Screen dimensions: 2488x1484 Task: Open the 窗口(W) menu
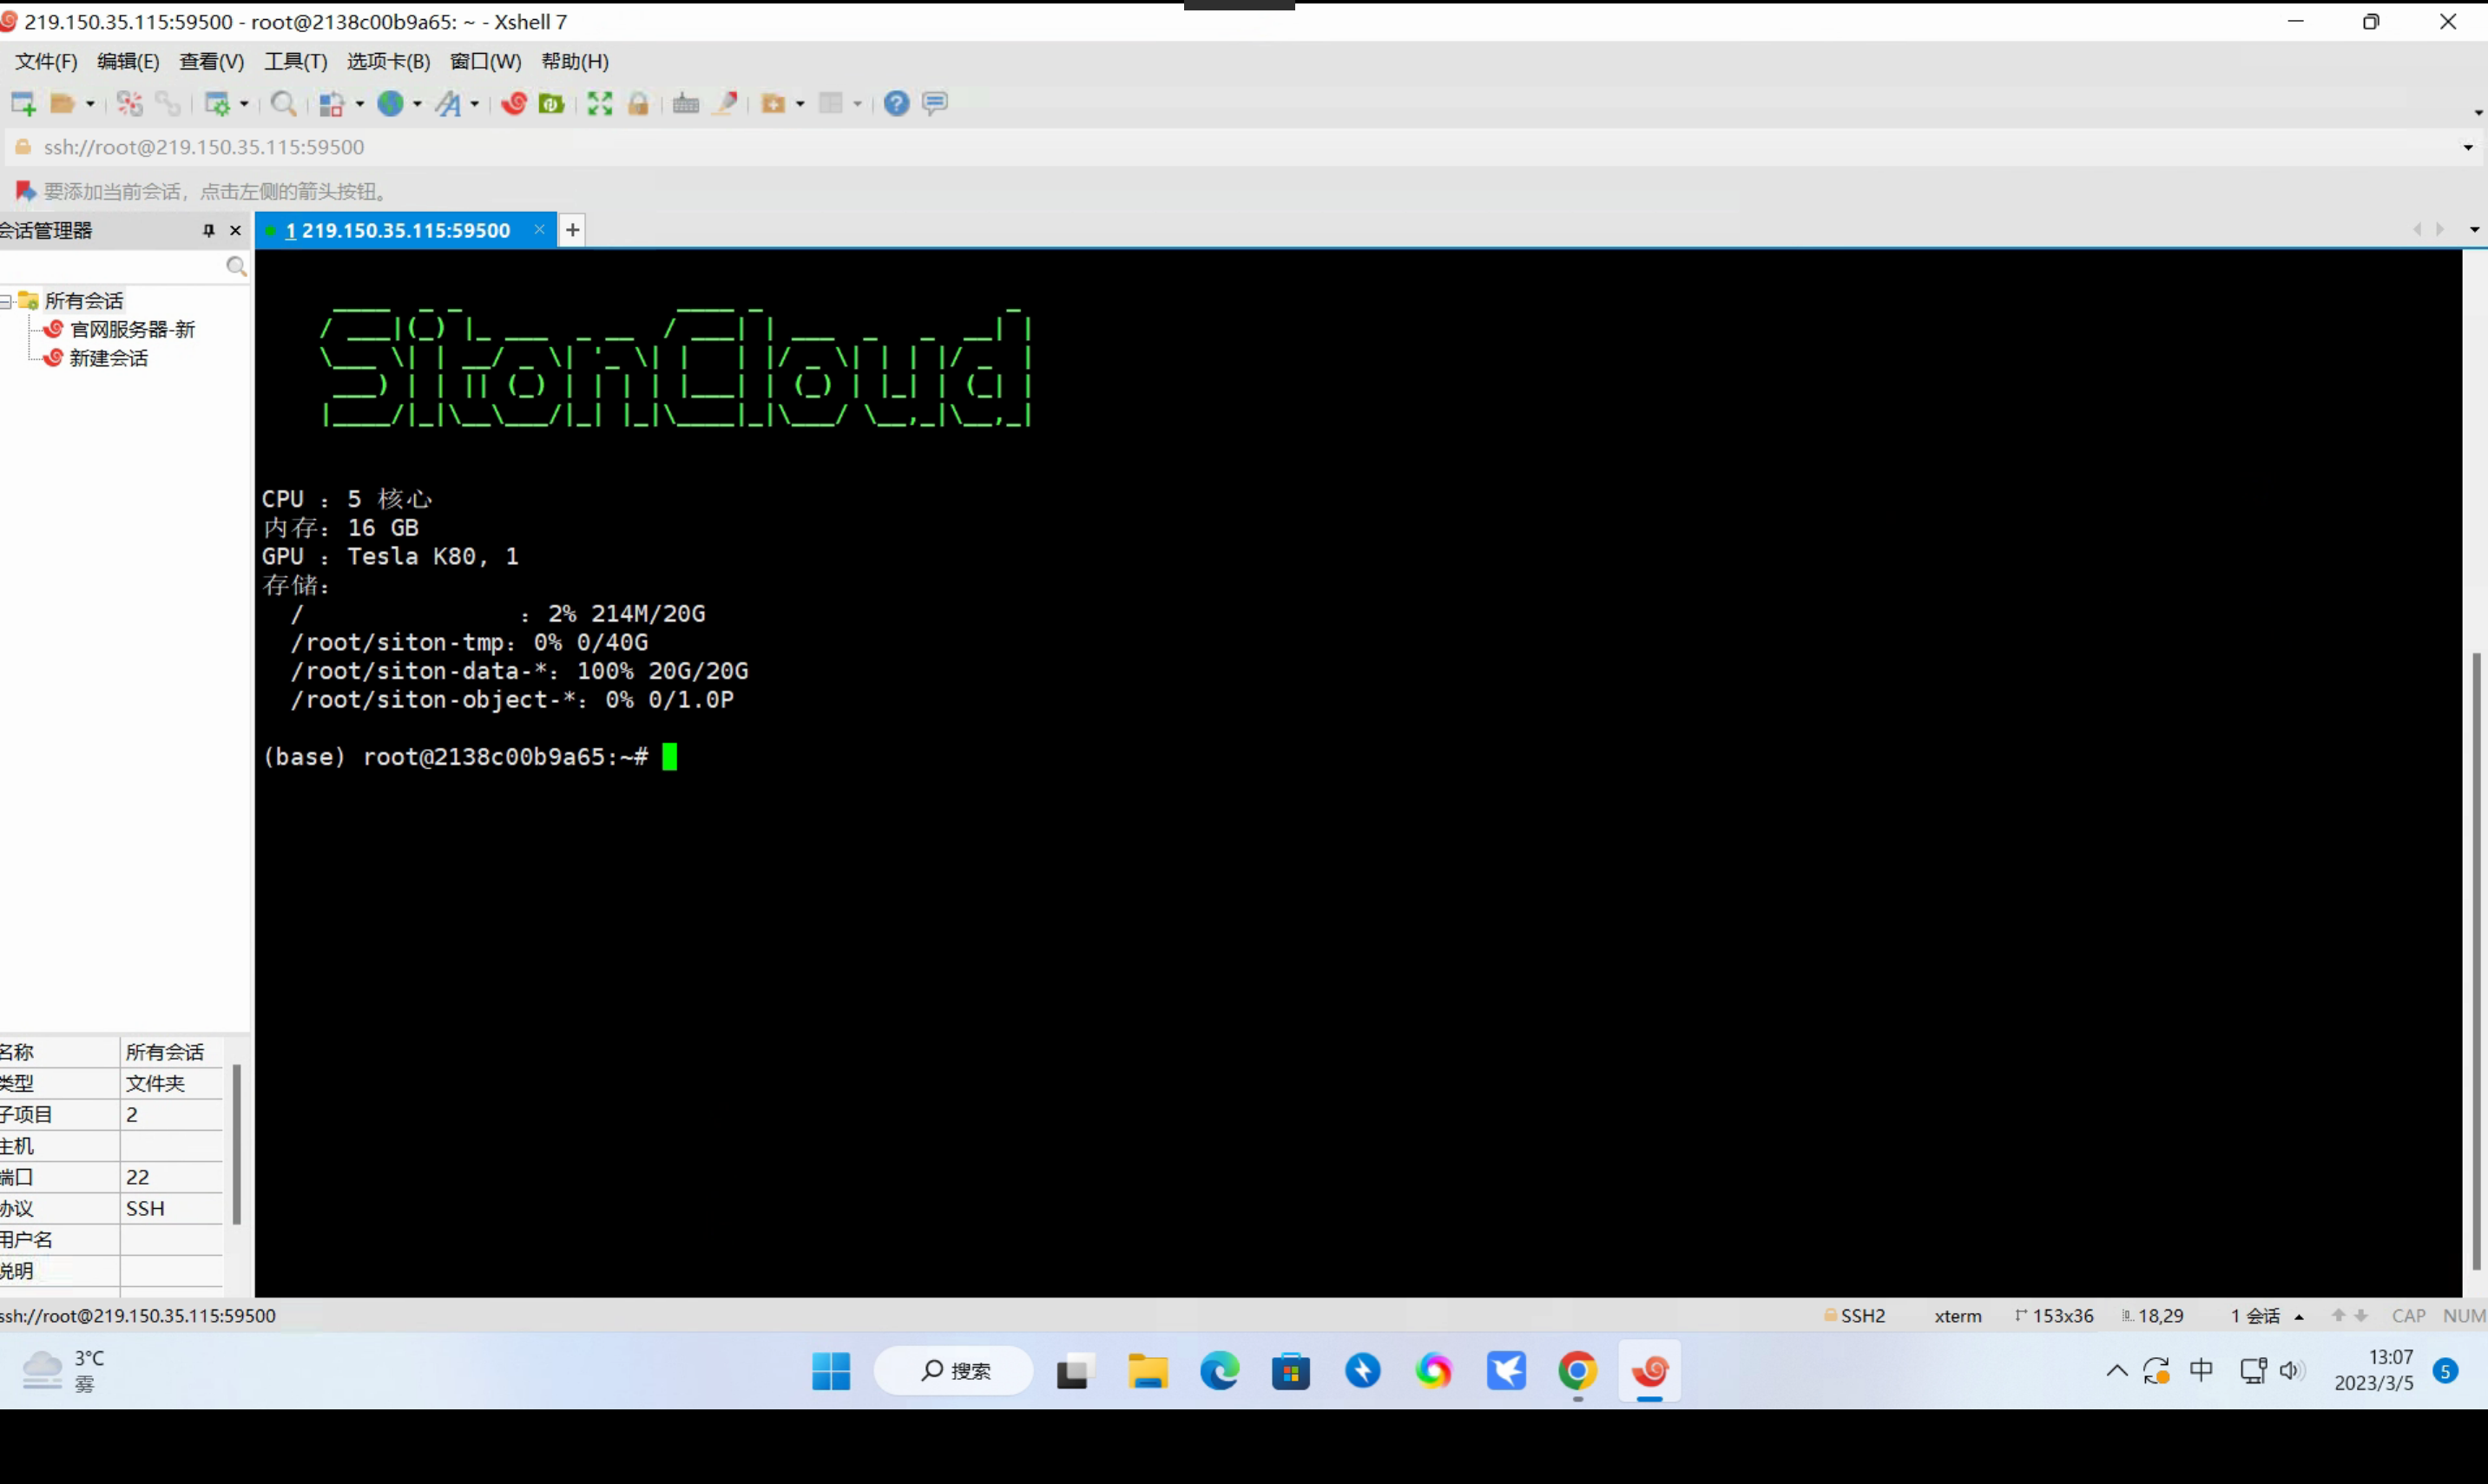(485, 61)
